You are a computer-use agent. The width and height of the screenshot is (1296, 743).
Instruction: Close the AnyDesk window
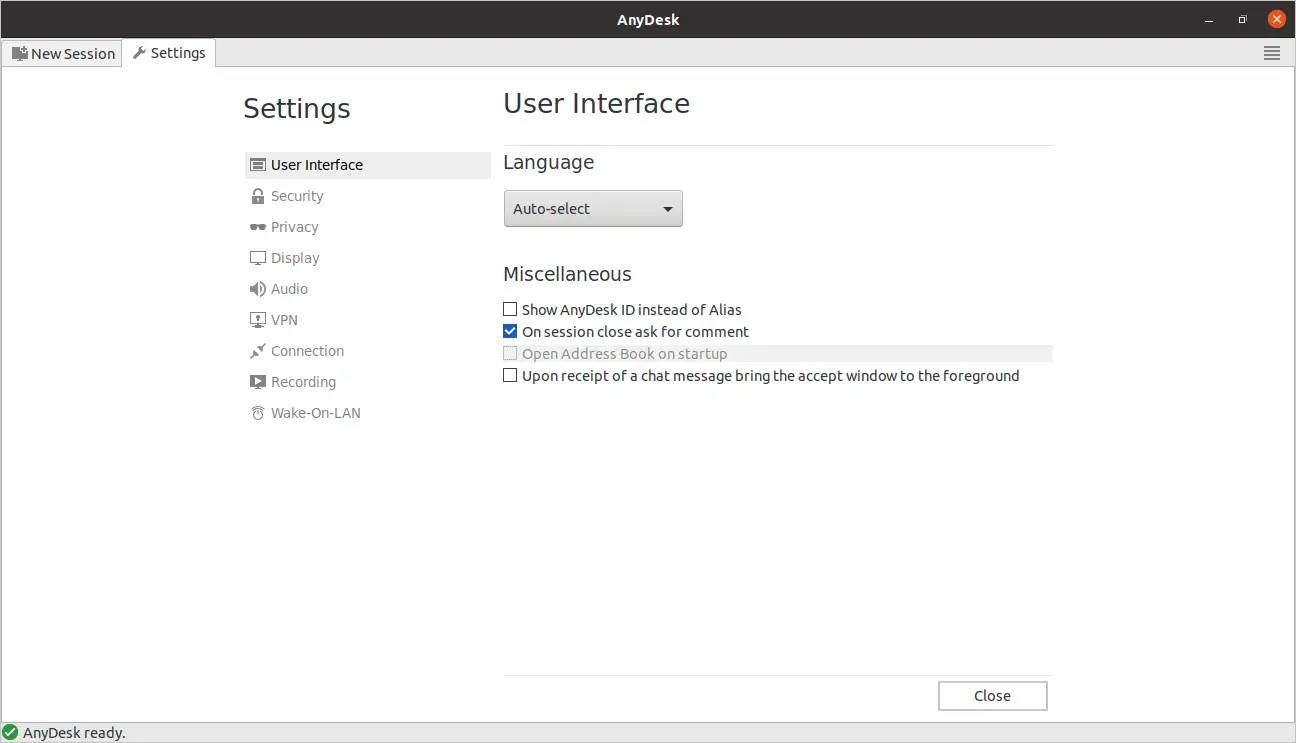pos(1276,19)
